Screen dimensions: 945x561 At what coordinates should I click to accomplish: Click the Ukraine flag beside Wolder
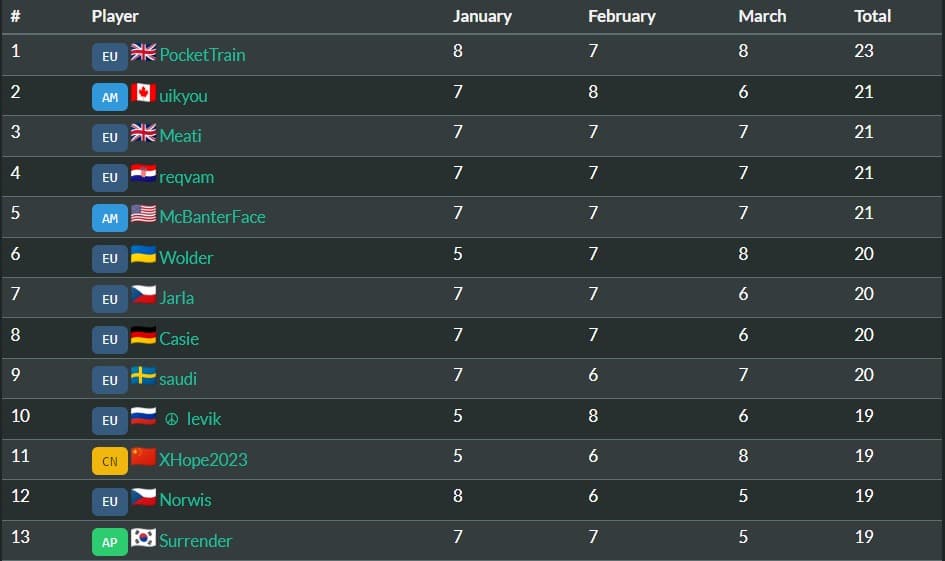click(x=143, y=255)
